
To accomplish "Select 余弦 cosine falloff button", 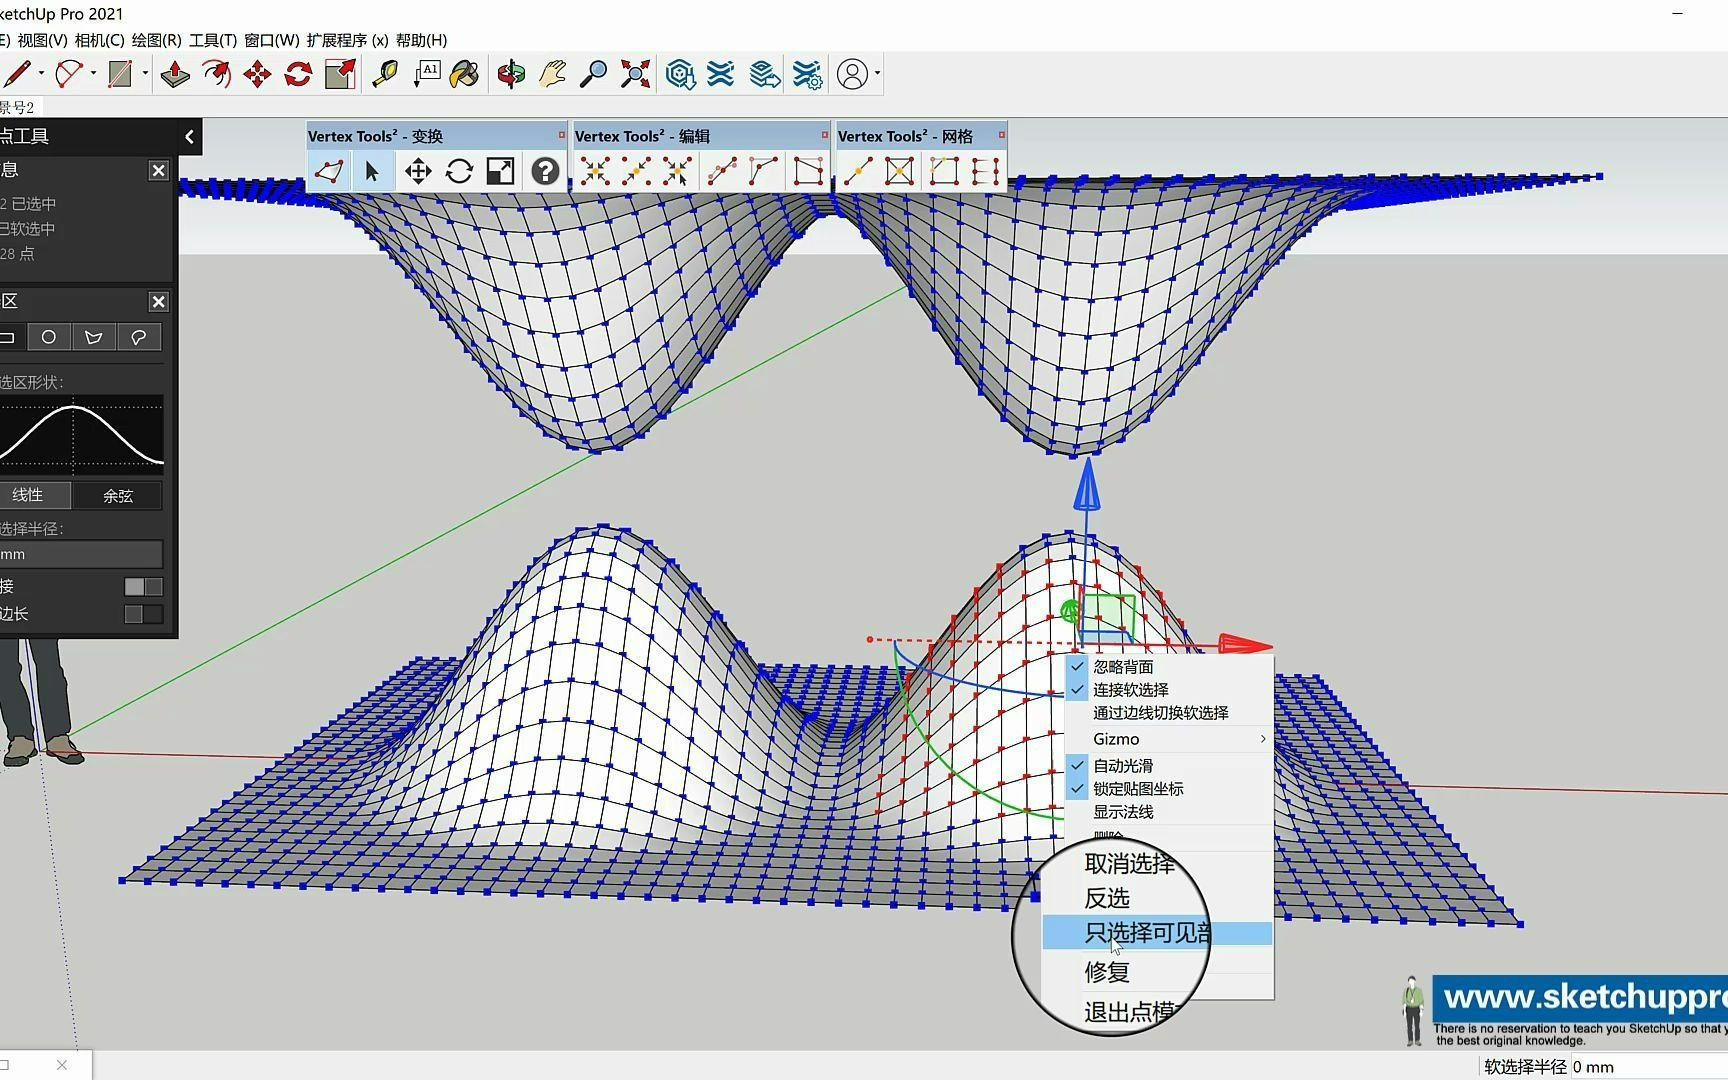I will point(118,495).
